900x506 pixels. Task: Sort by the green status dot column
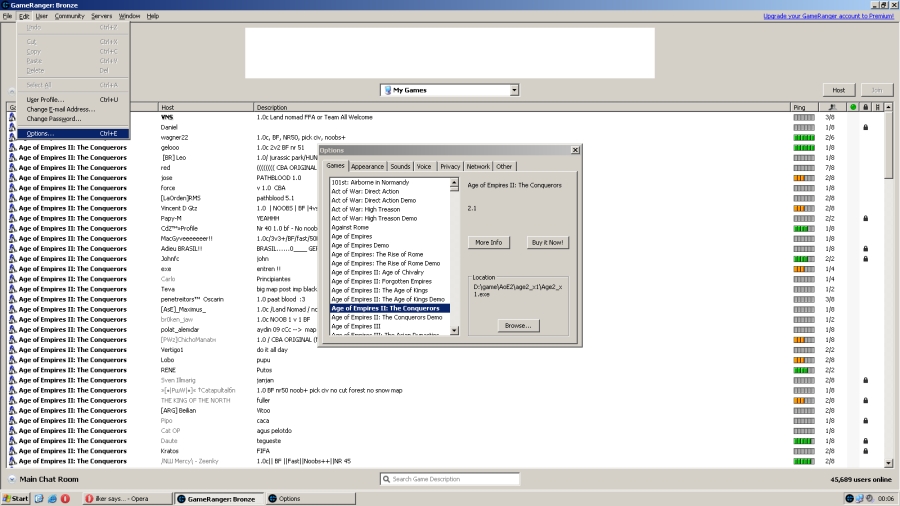click(853, 107)
